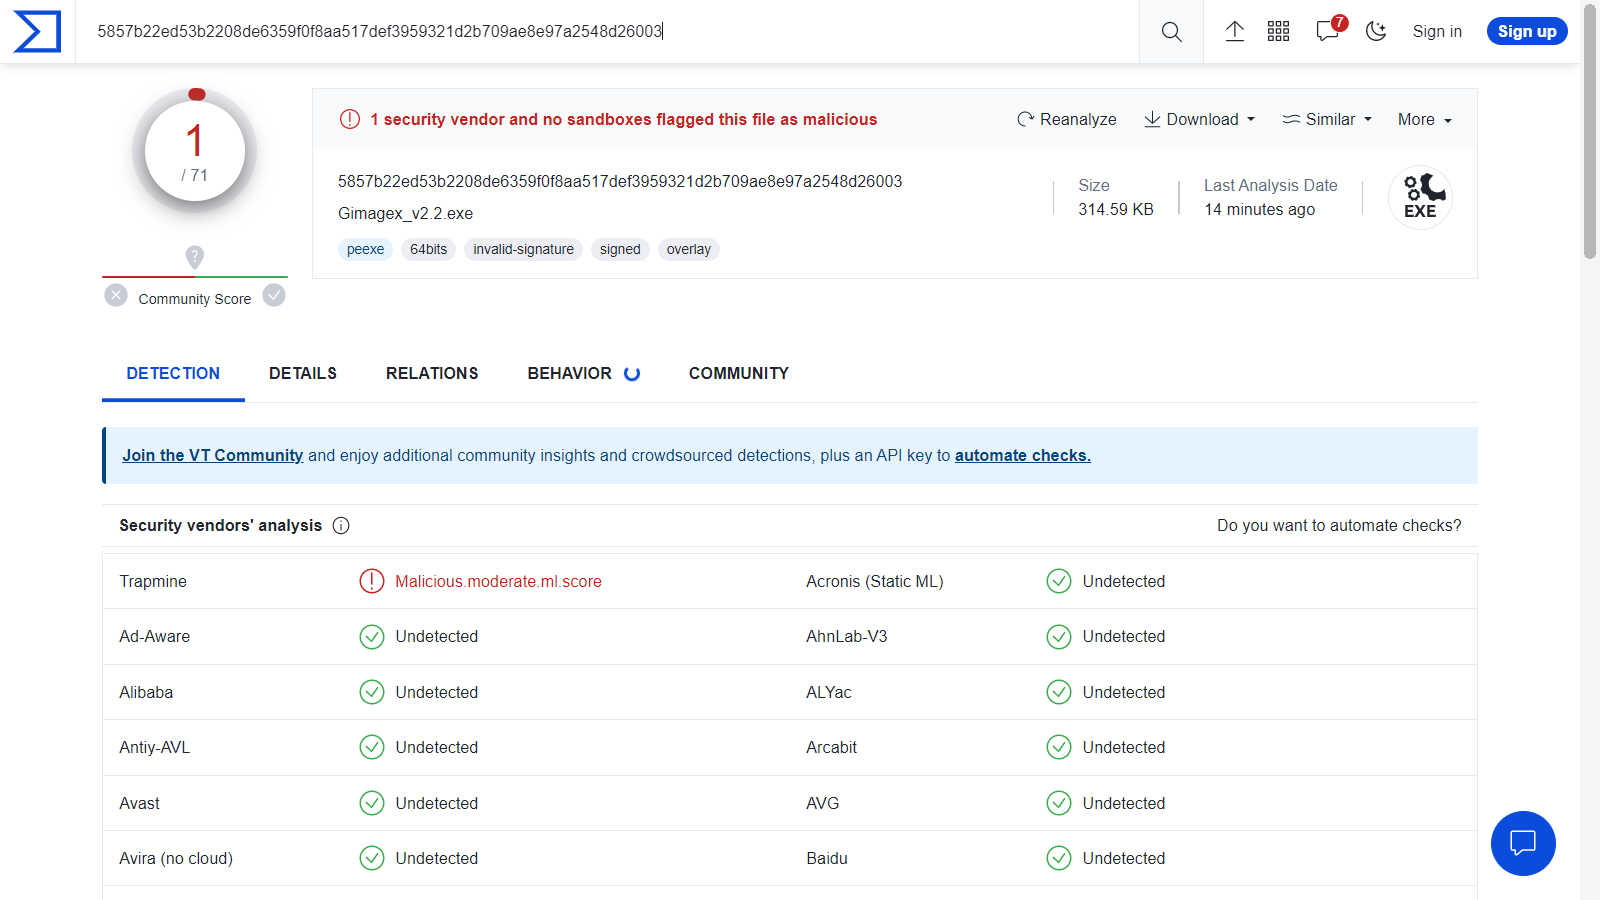Image resolution: width=1600 pixels, height=900 pixels.
Task: Expand the Download dropdown
Action: (x=1199, y=120)
